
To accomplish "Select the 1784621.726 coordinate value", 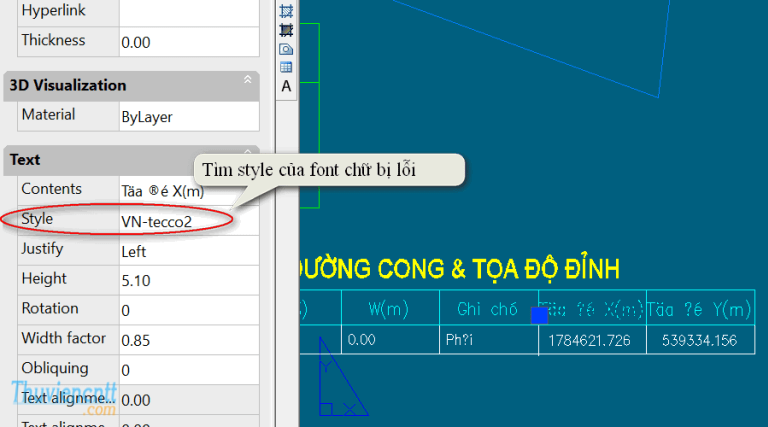I will (x=589, y=340).
